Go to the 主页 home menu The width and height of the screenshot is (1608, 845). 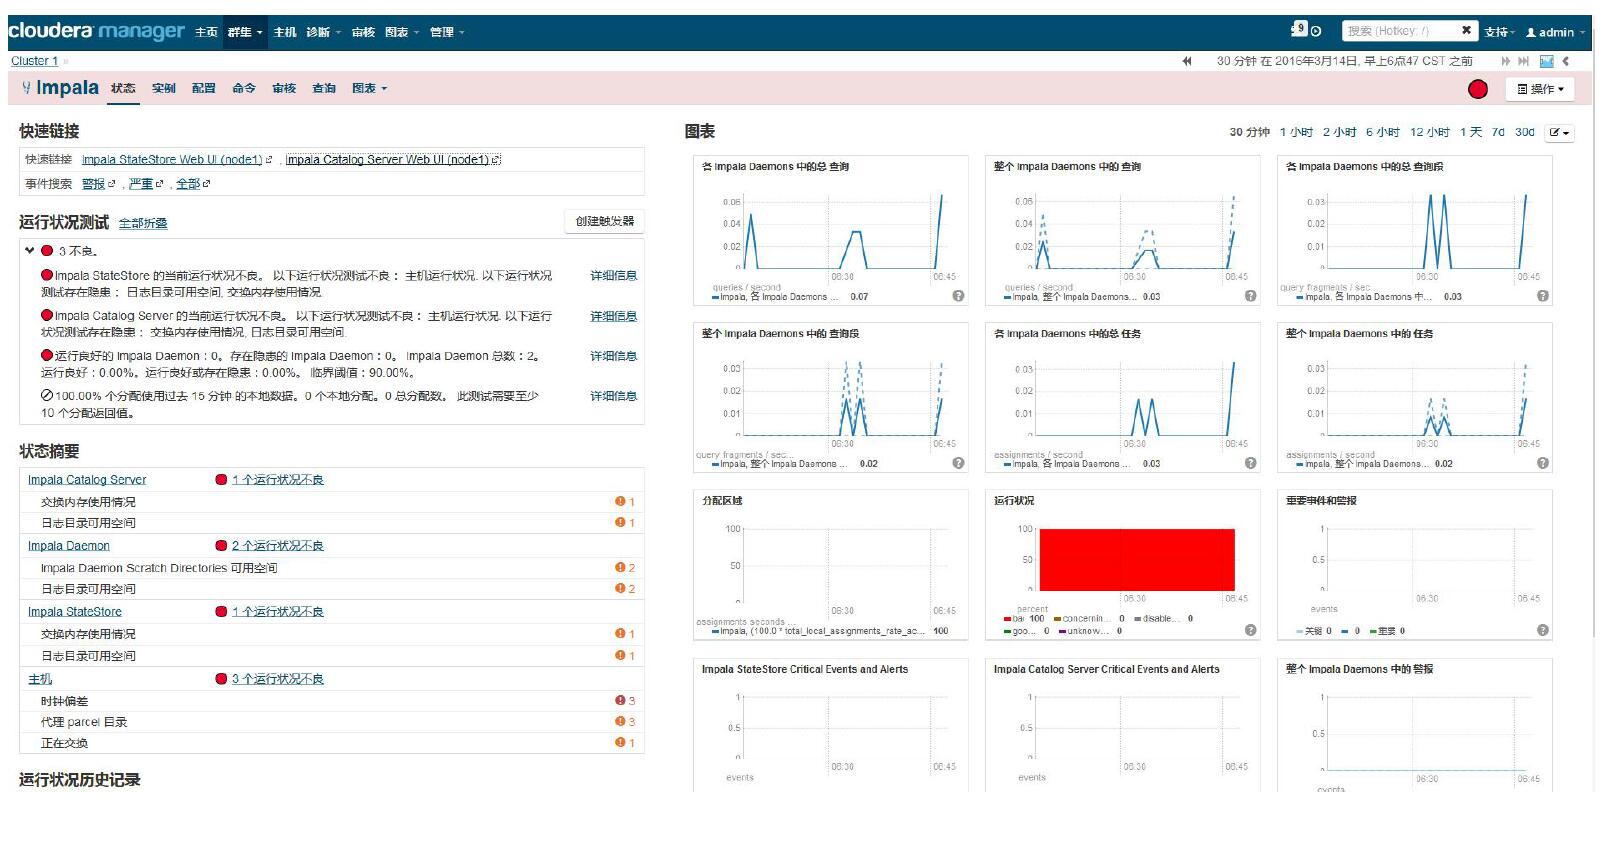tap(206, 32)
